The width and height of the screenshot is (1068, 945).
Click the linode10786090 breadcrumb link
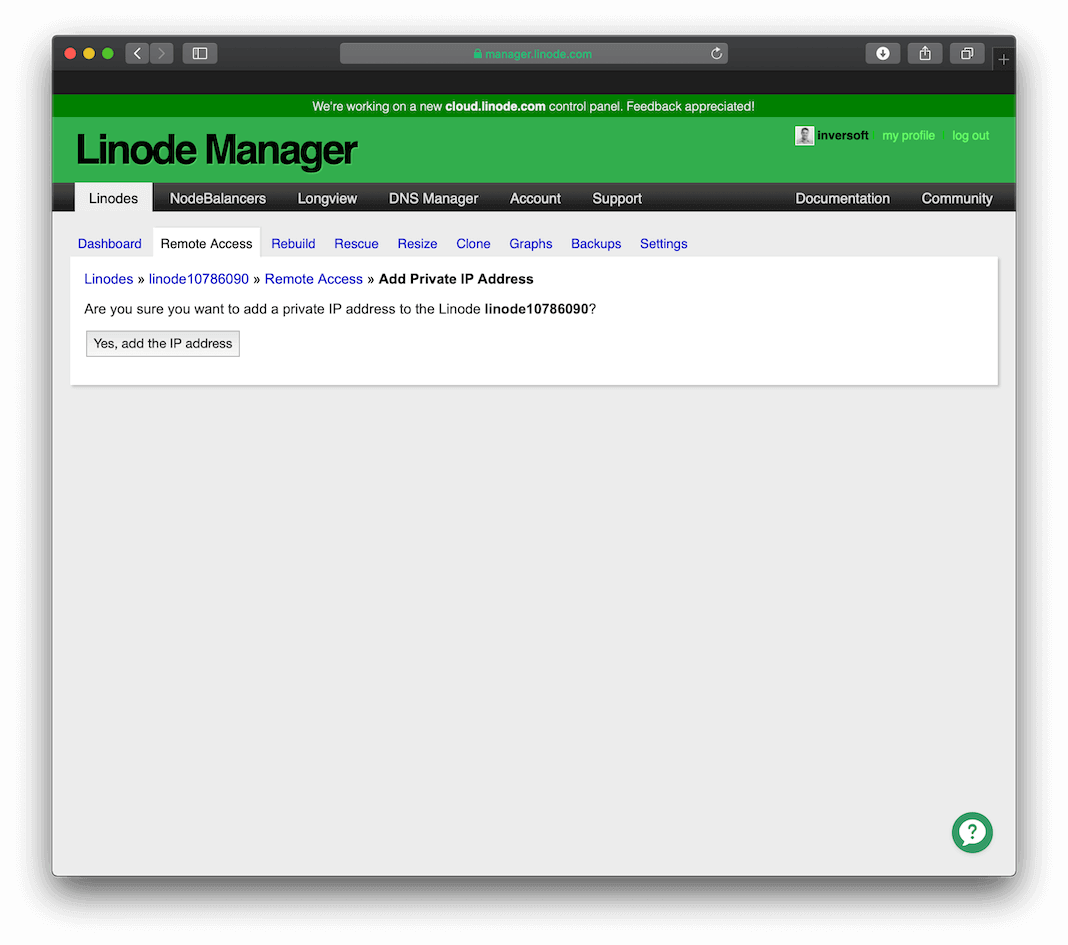pos(199,279)
